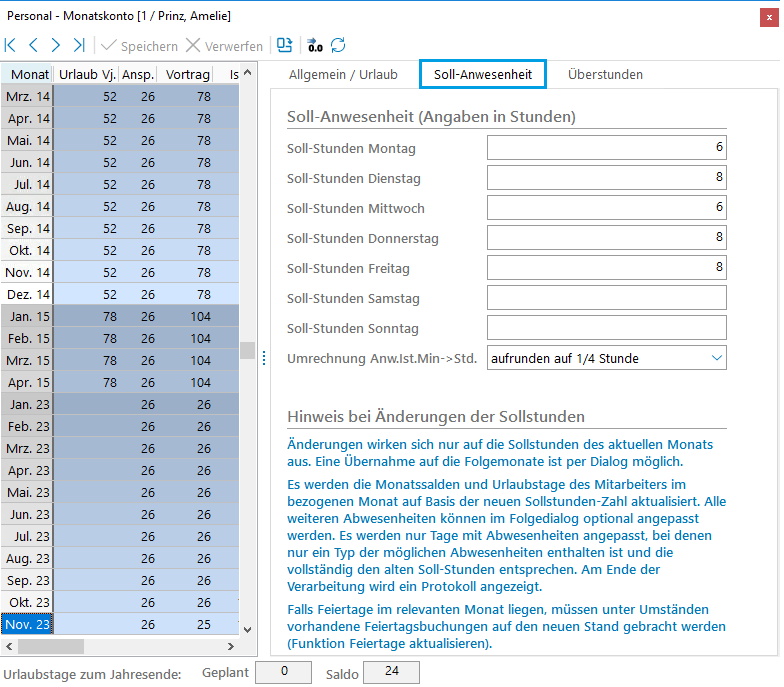Click the Vortrag column header
The width and height of the screenshot is (784, 687).
[x=188, y=75]
